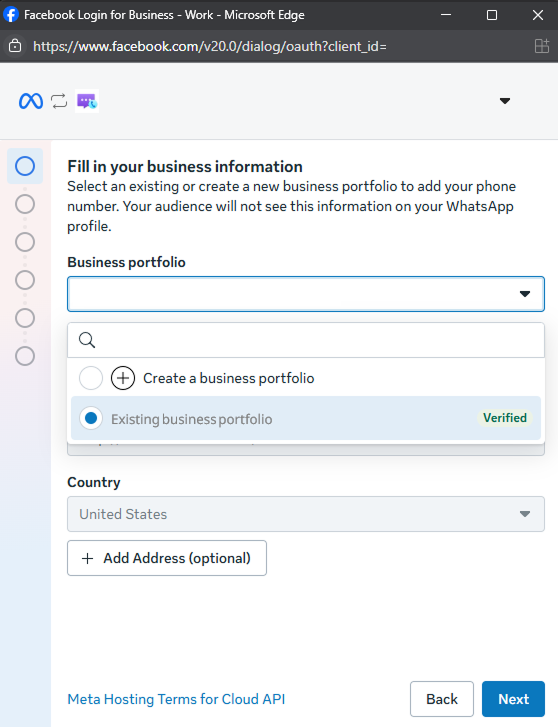Choose the Verified existing business portfolio option

pyautogui.click(x=306, y=418)
